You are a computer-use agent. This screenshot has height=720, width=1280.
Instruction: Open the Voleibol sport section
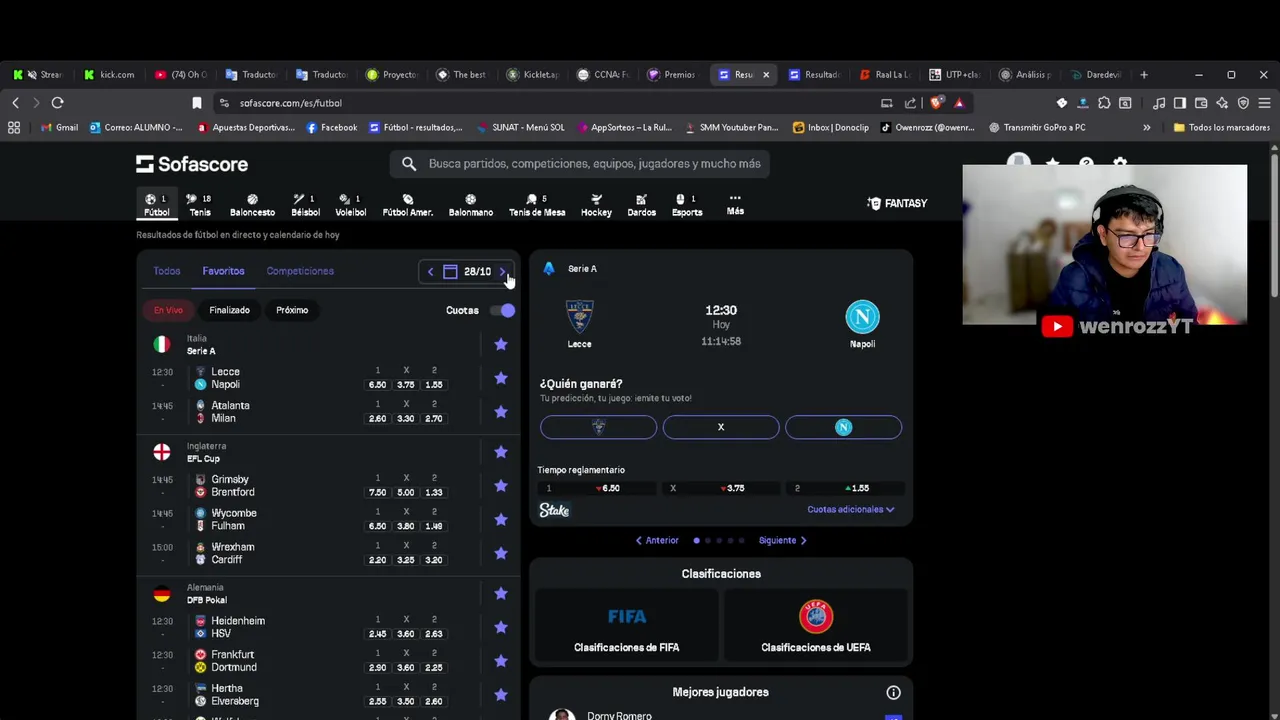(350, 204)
